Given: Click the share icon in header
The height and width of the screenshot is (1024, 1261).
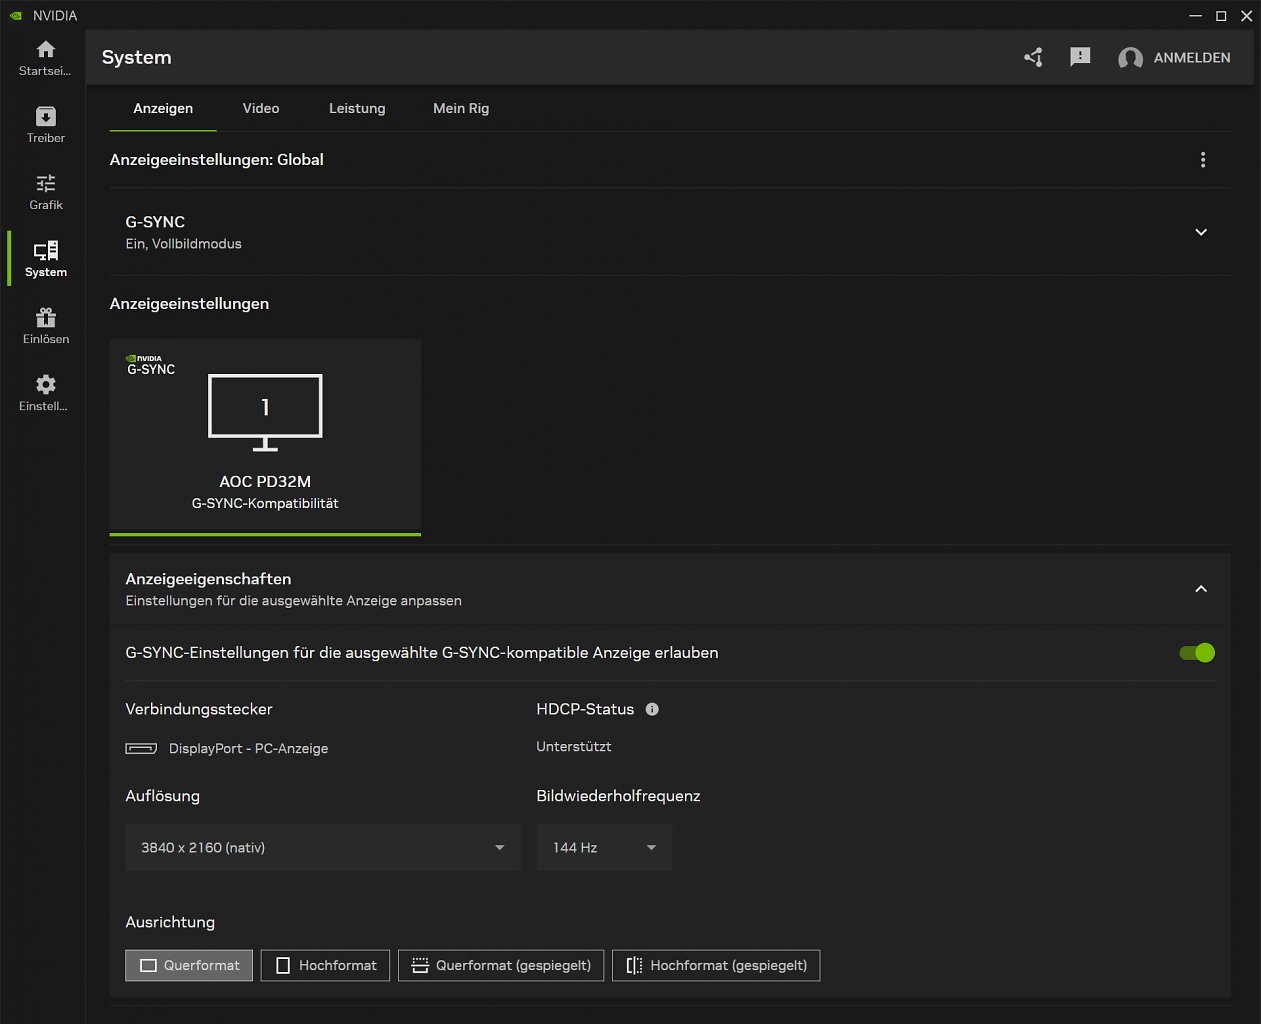Looking at the screenshot, I should [1034, 57].
